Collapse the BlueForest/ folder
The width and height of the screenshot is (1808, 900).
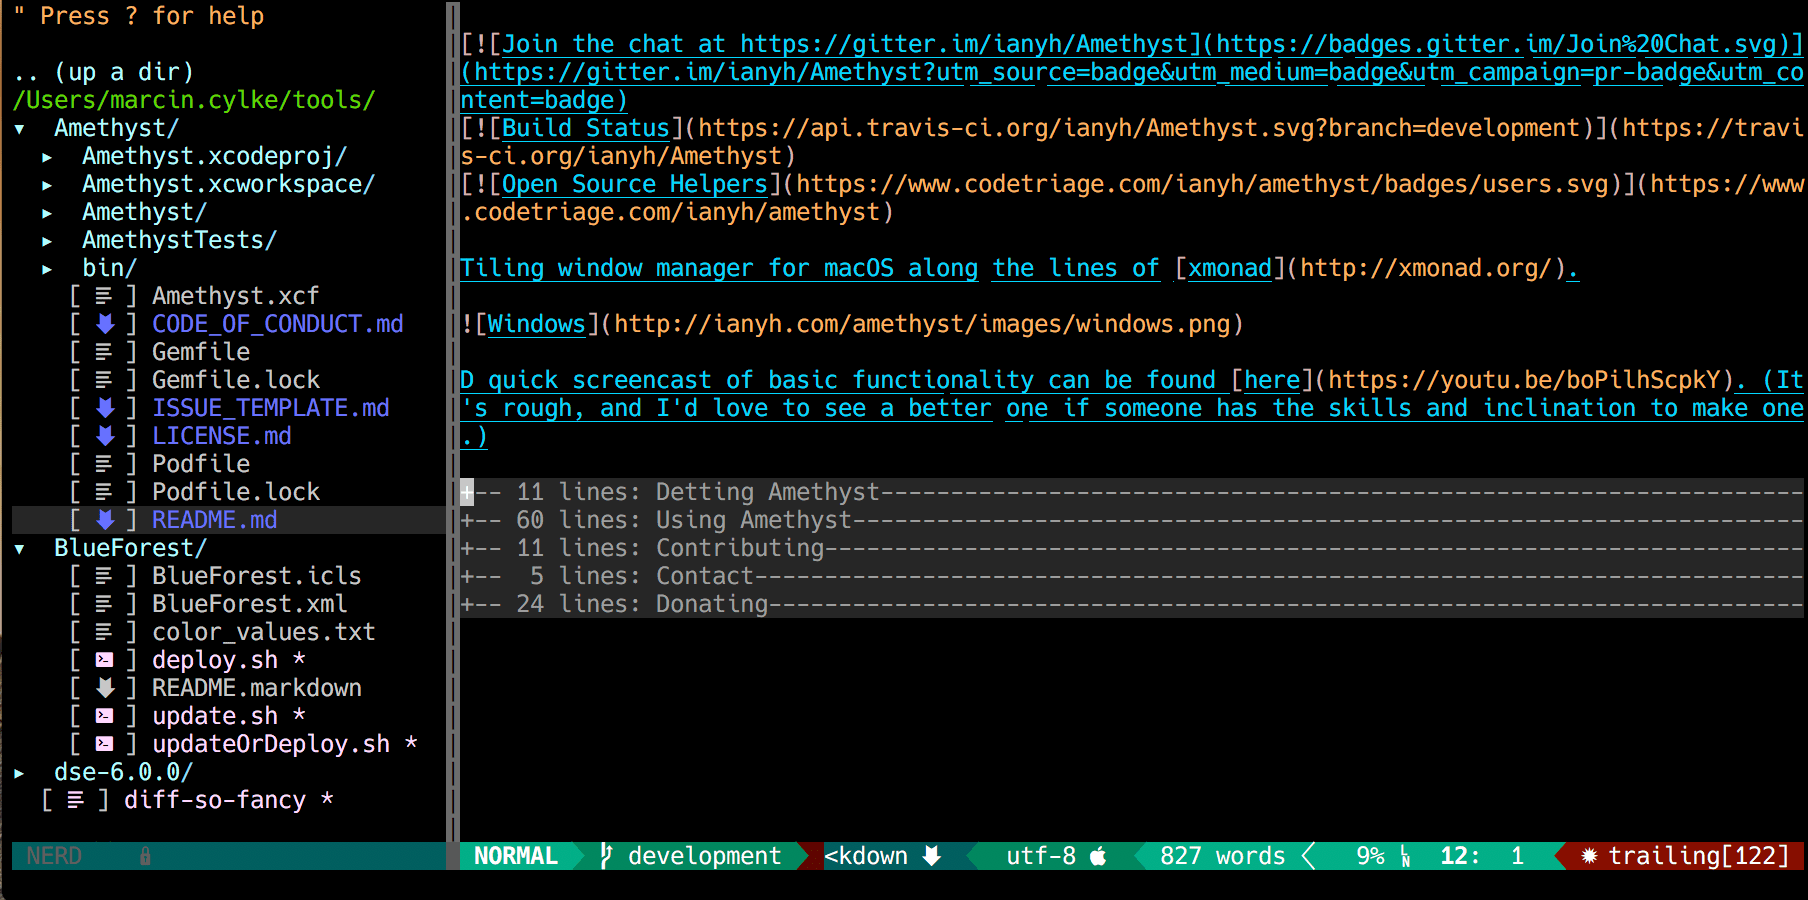point(20,549)
